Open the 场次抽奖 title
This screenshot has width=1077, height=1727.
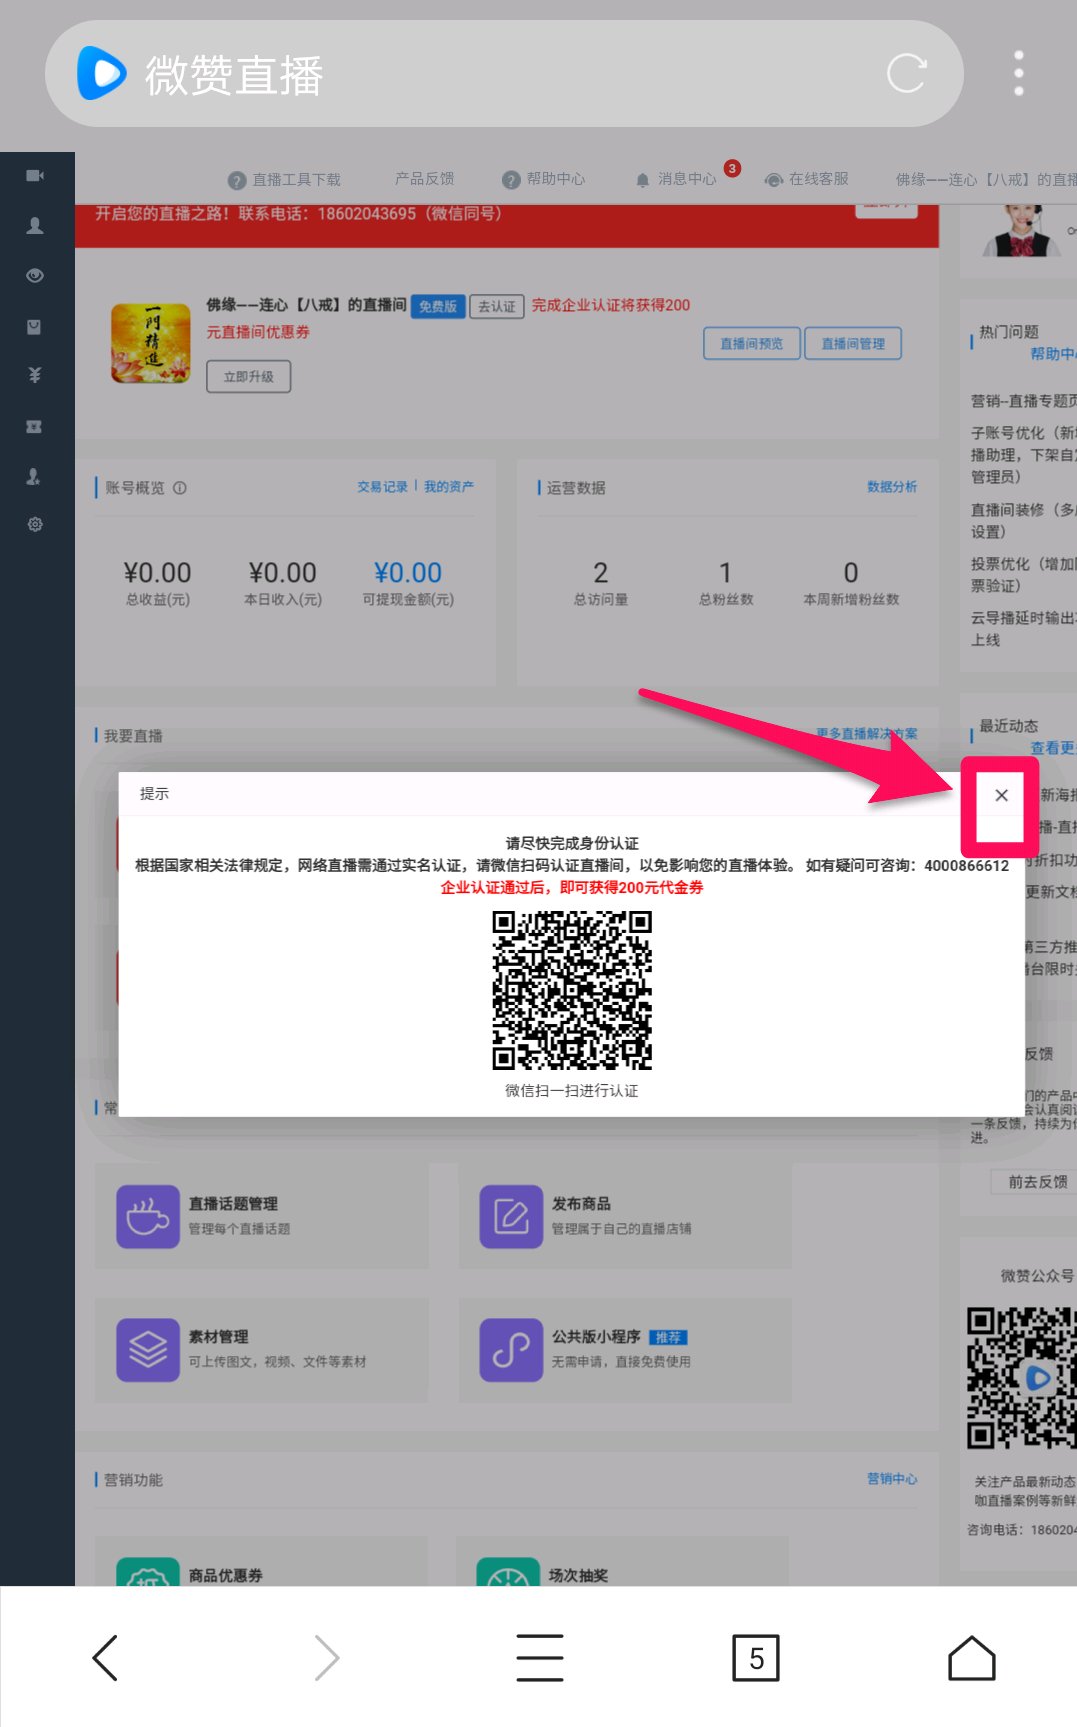(578, 1576)
